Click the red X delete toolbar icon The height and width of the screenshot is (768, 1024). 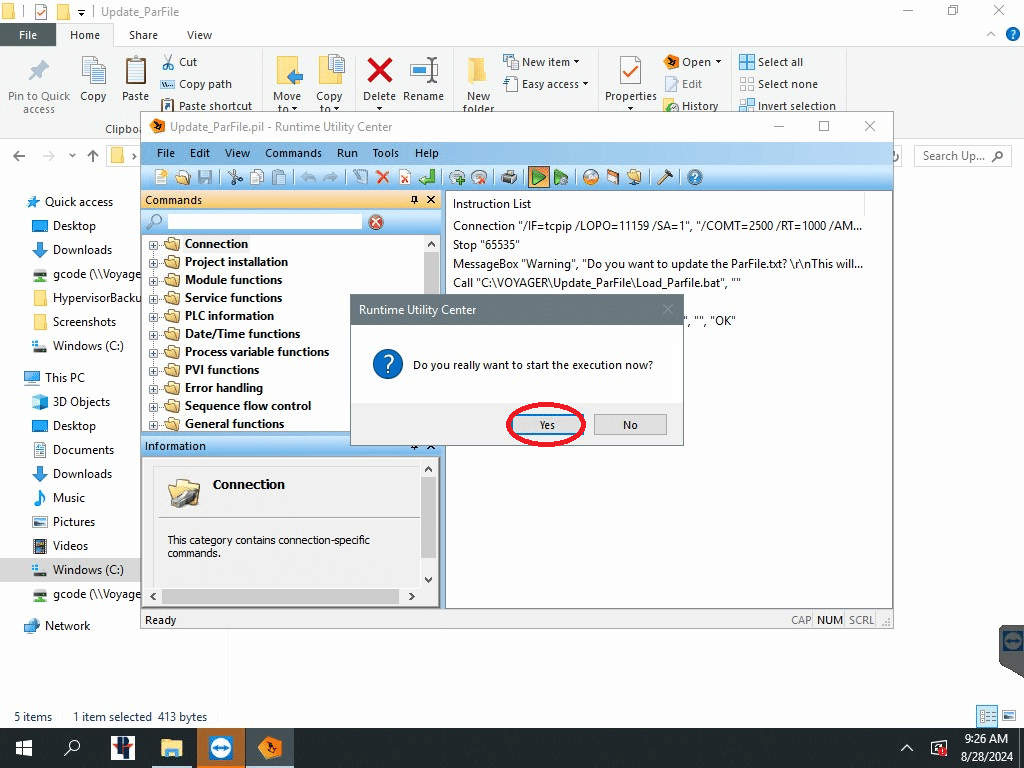382,177
